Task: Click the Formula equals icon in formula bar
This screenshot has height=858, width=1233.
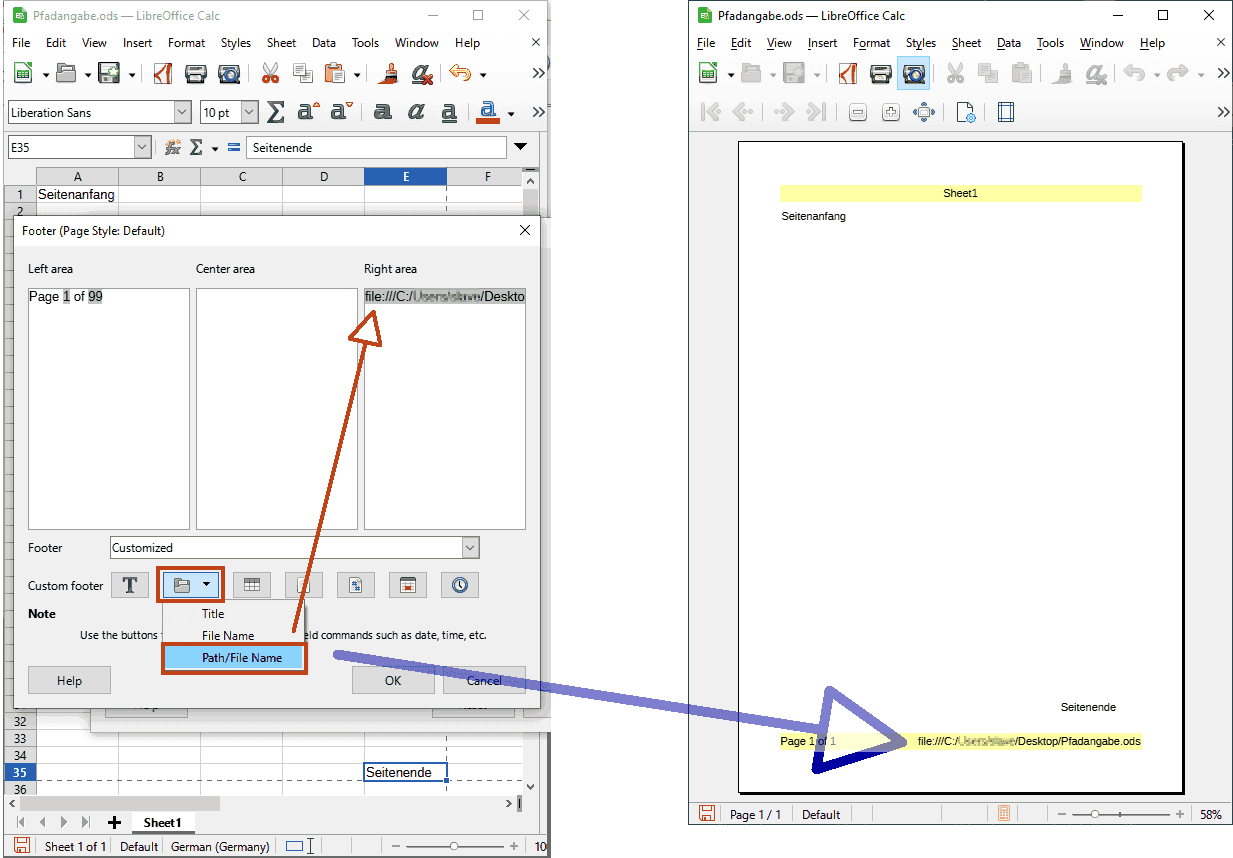Action: pyautogui.click(x=234, y=147)
